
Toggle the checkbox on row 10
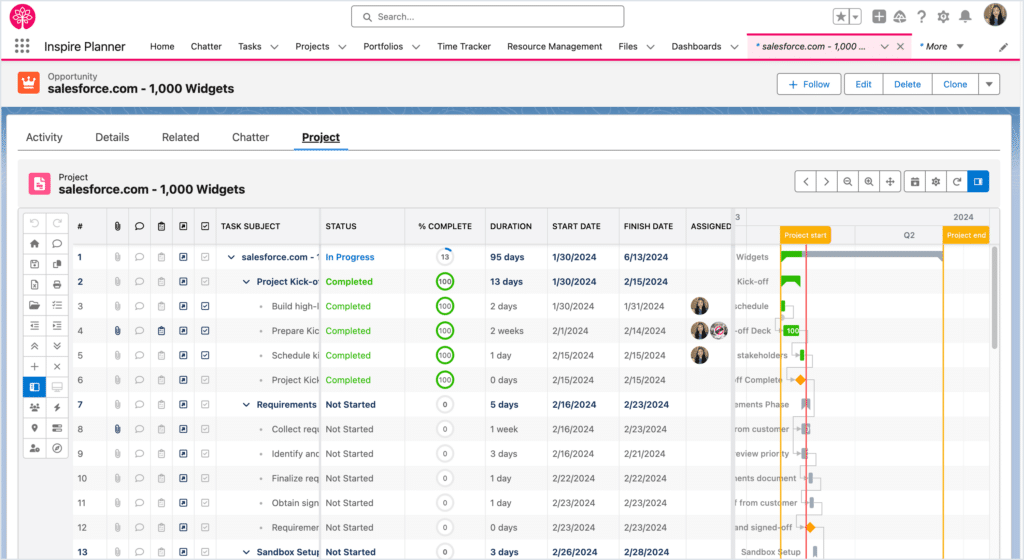coord(205,478)
